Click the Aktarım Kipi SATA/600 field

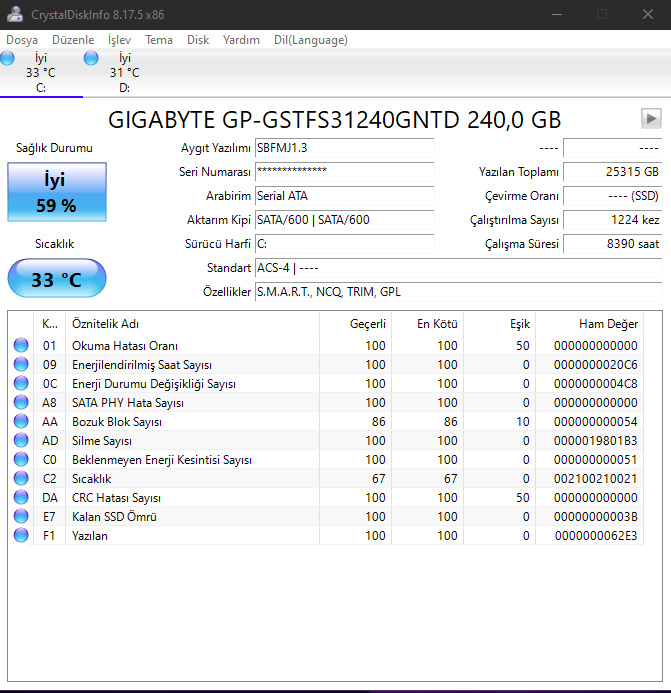(x=344, y=220)
